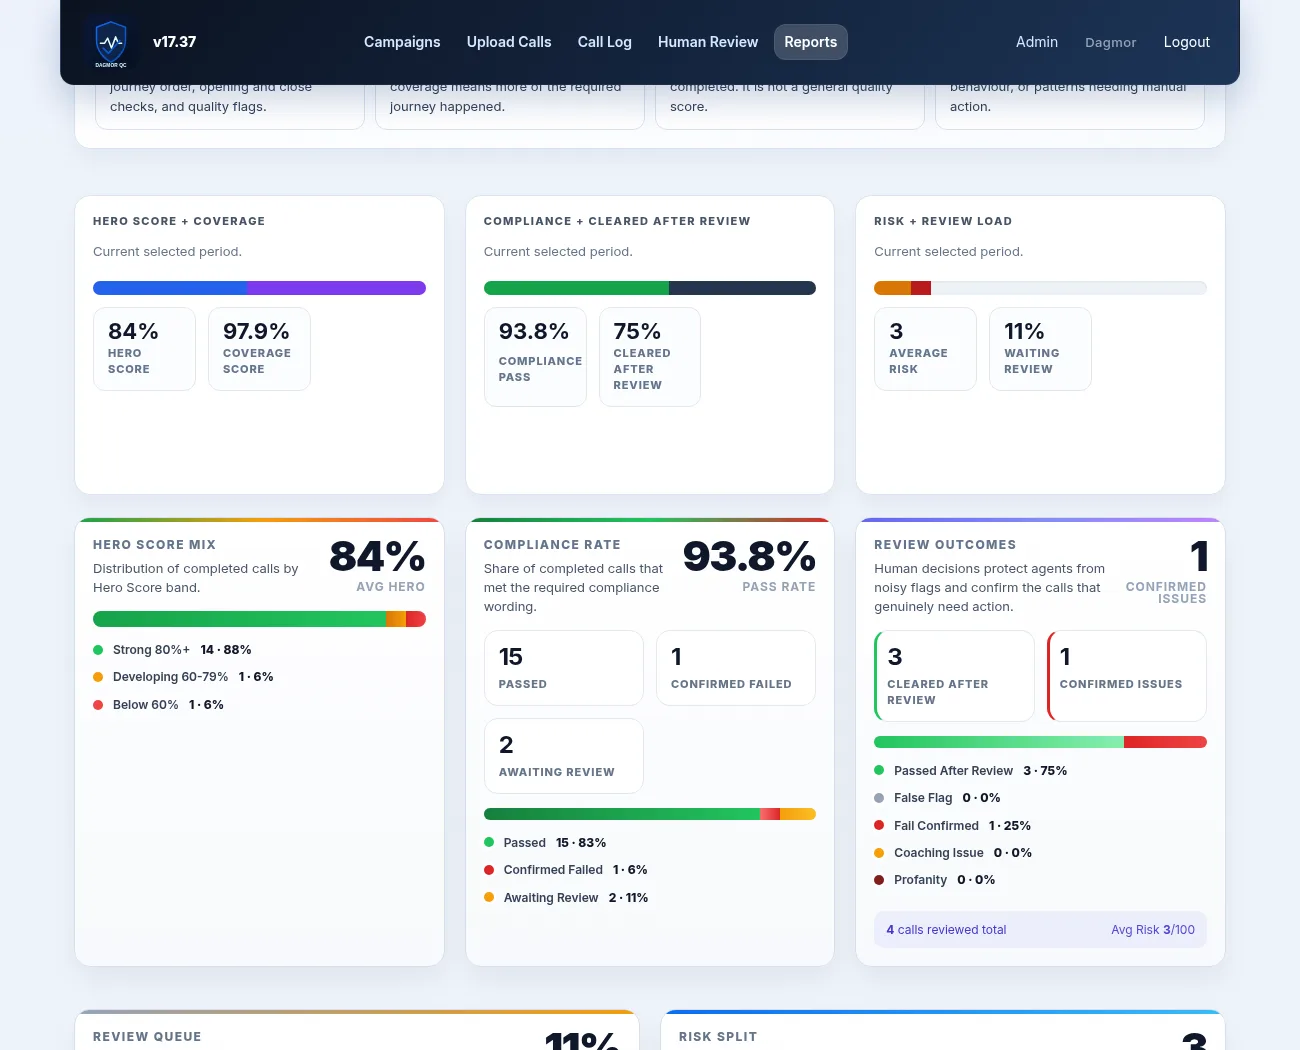Go to Upload Calls
The image size is (1300, 1050).
[509, 42]
